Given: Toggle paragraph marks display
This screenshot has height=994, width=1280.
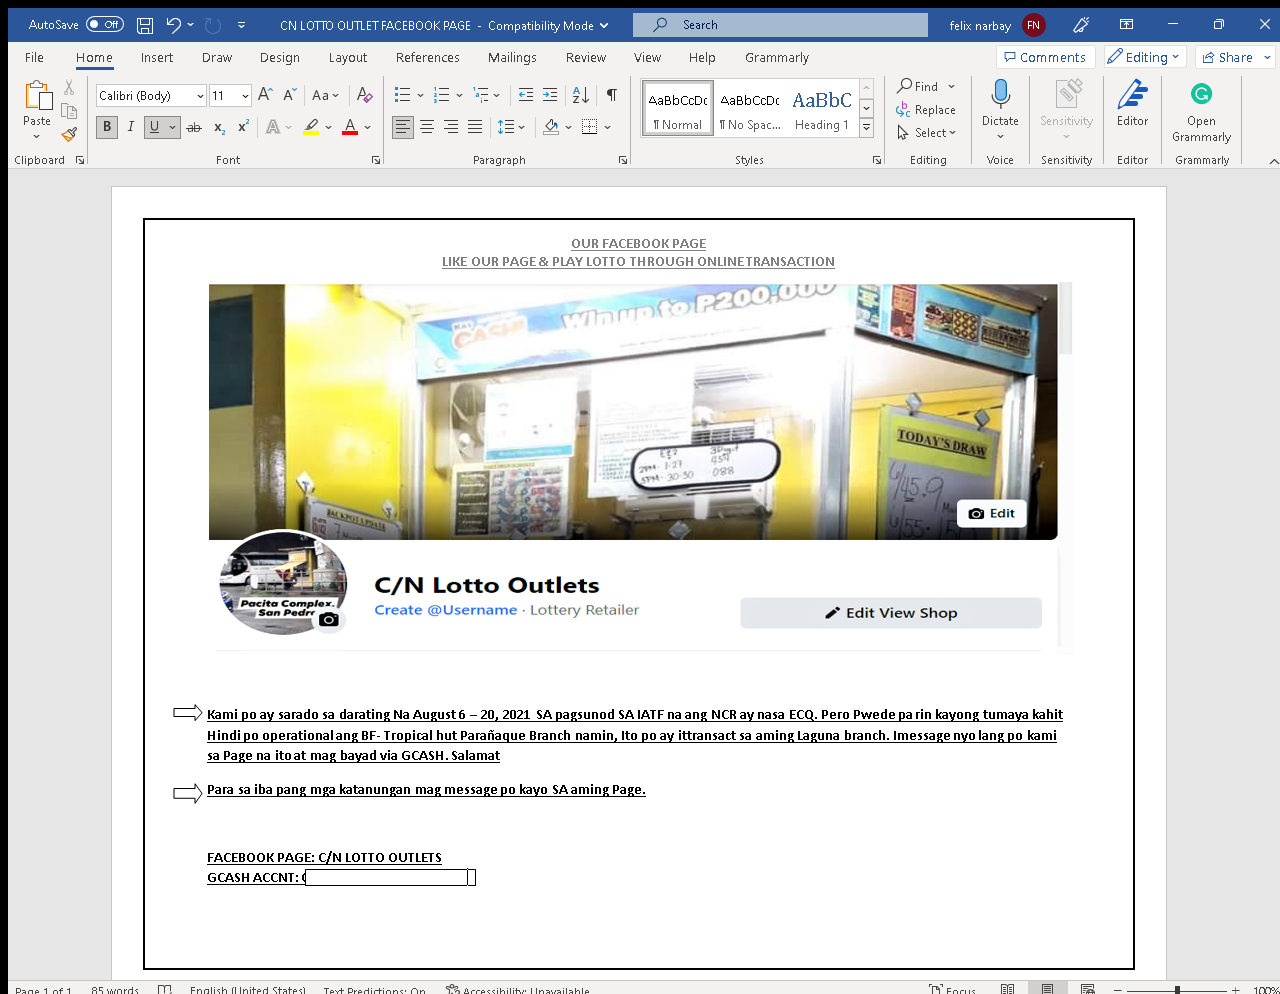Looking at the screenshot, I should pos(611,95).
